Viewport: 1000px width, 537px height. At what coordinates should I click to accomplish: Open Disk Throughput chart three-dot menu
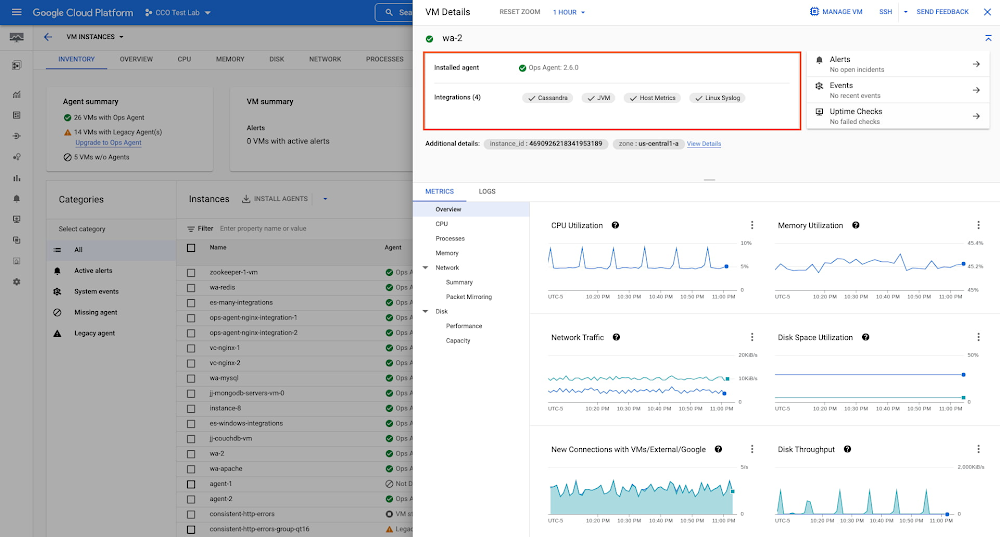click(977, 450)
